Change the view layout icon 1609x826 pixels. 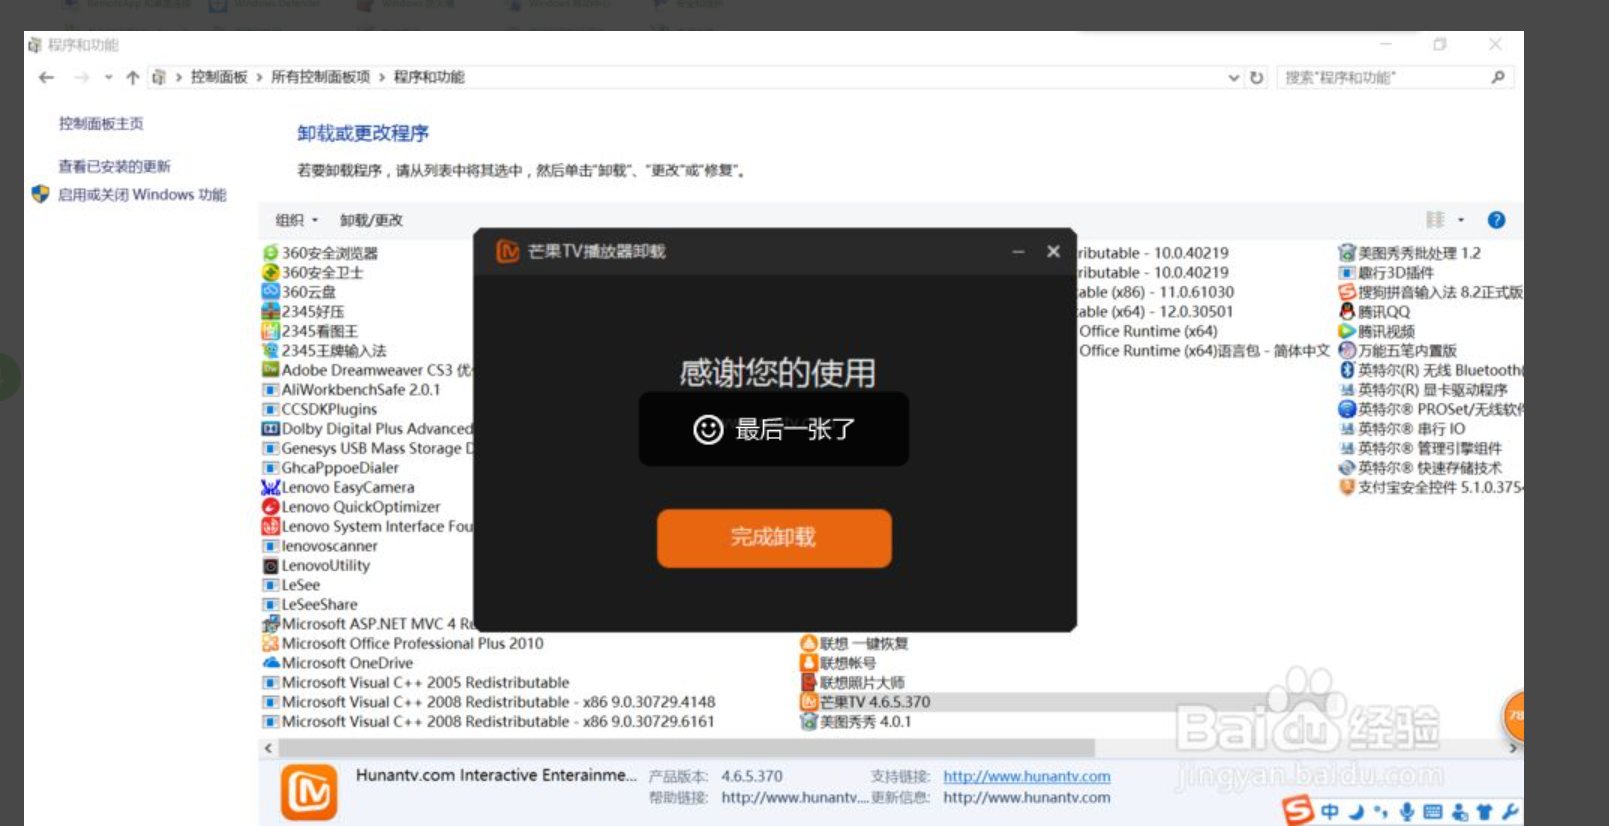pos(1435,220)
